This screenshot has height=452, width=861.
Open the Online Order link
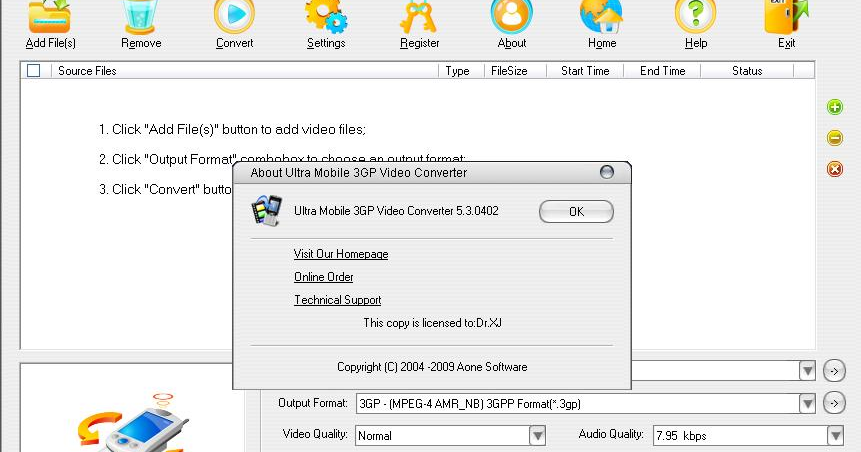click(x=323, y=277)
